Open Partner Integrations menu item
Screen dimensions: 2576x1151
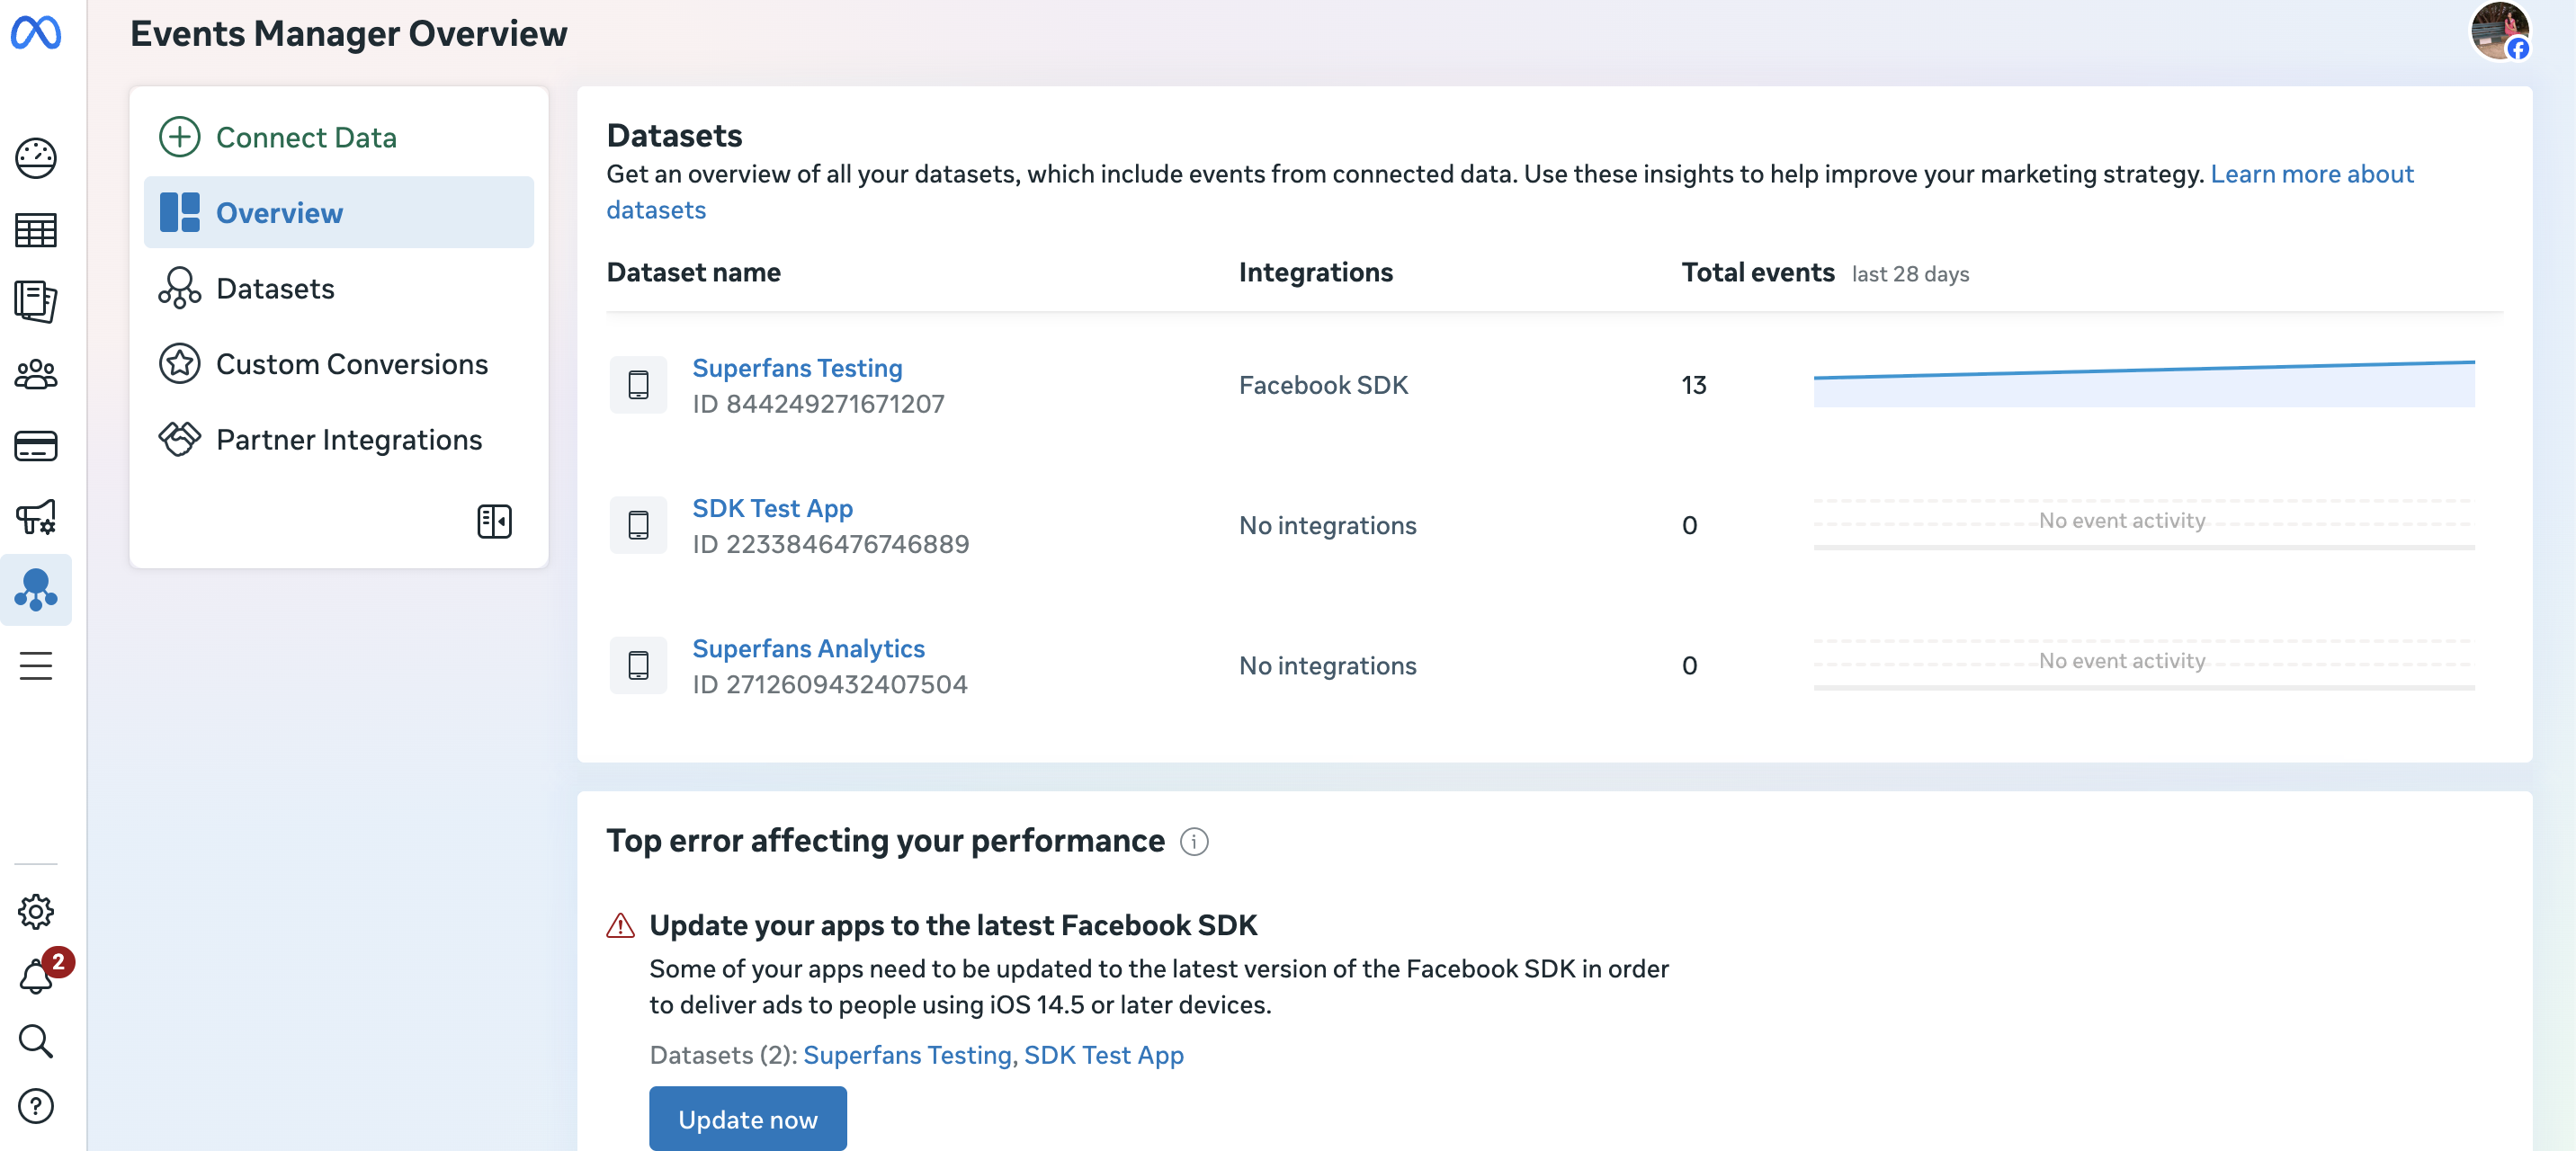point(348,439)
